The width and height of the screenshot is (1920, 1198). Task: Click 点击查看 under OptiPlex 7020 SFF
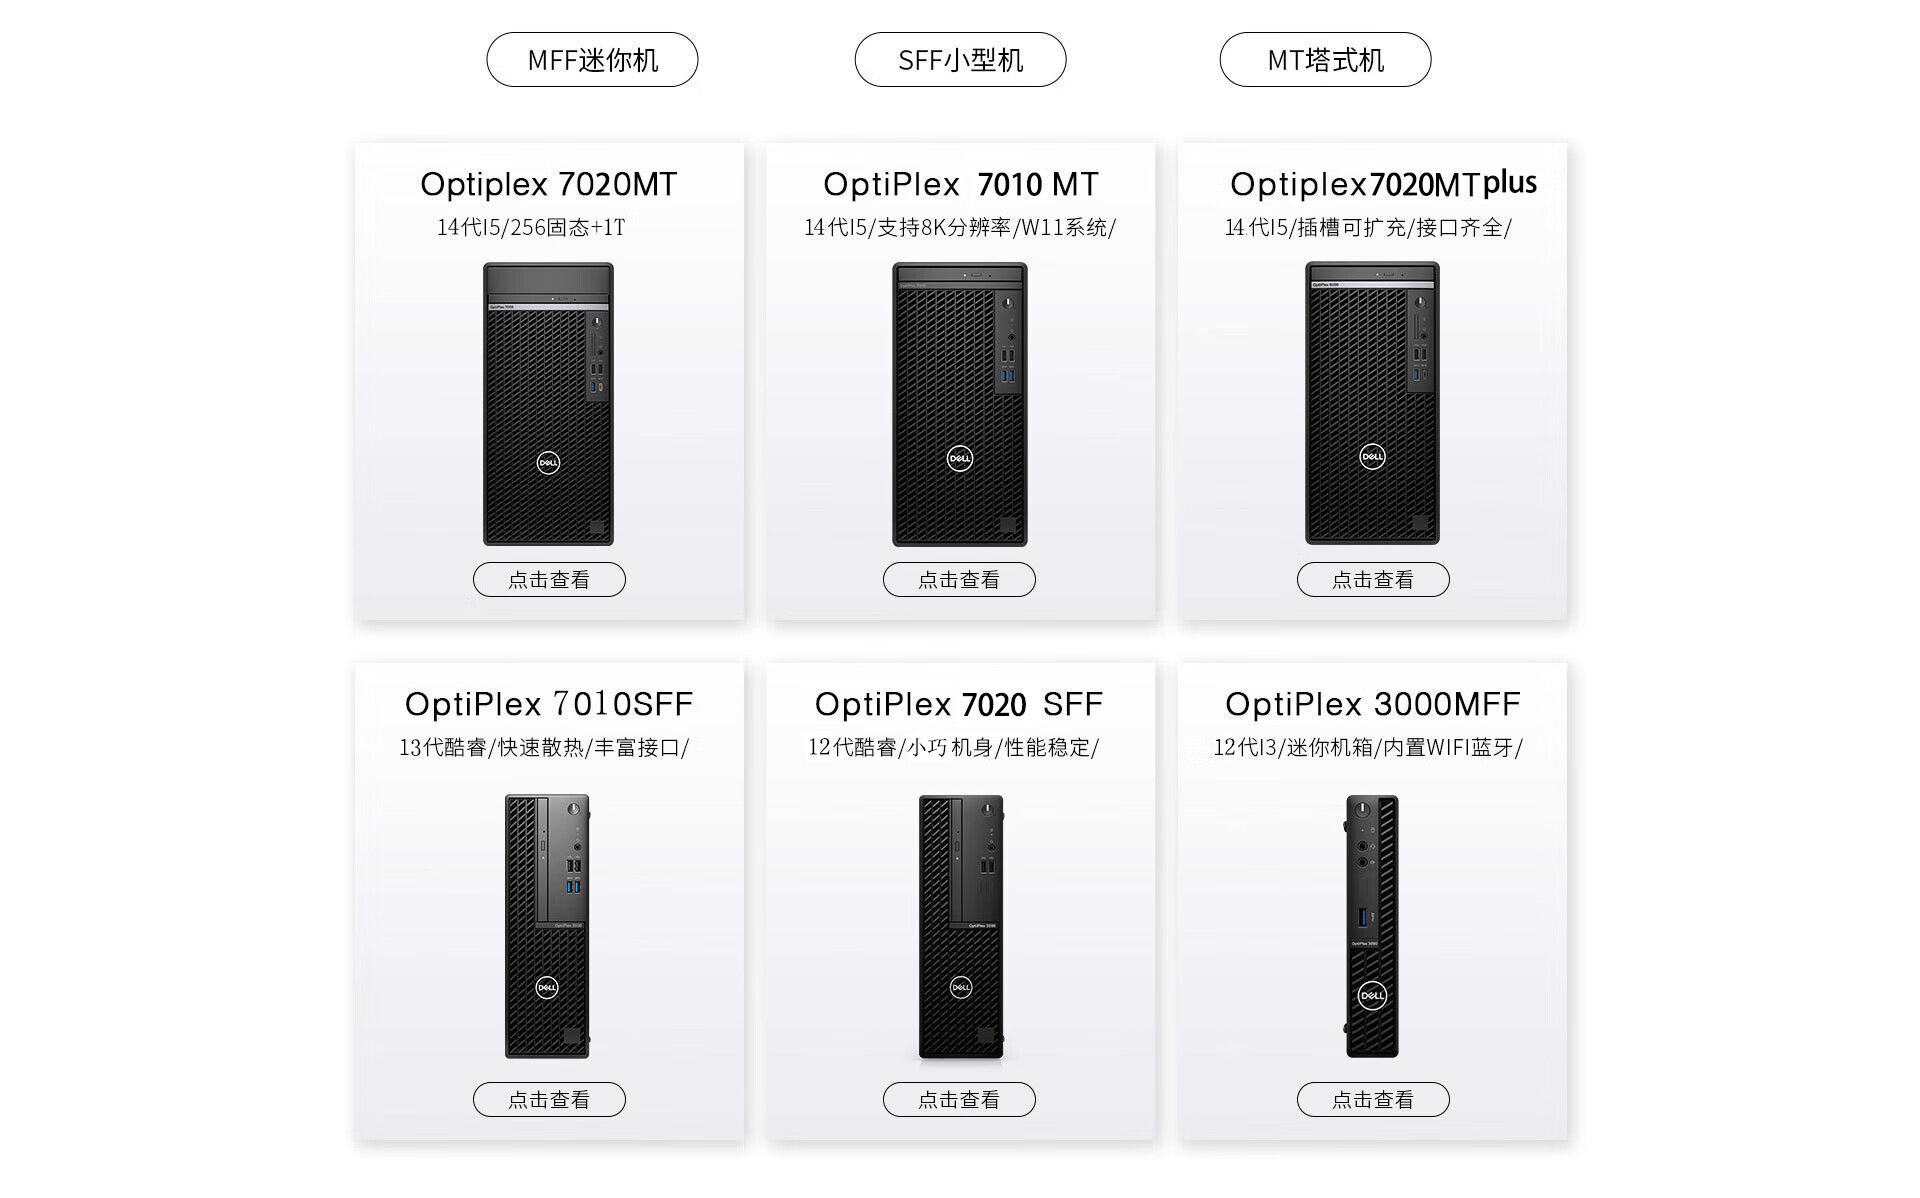point(959,1100)
